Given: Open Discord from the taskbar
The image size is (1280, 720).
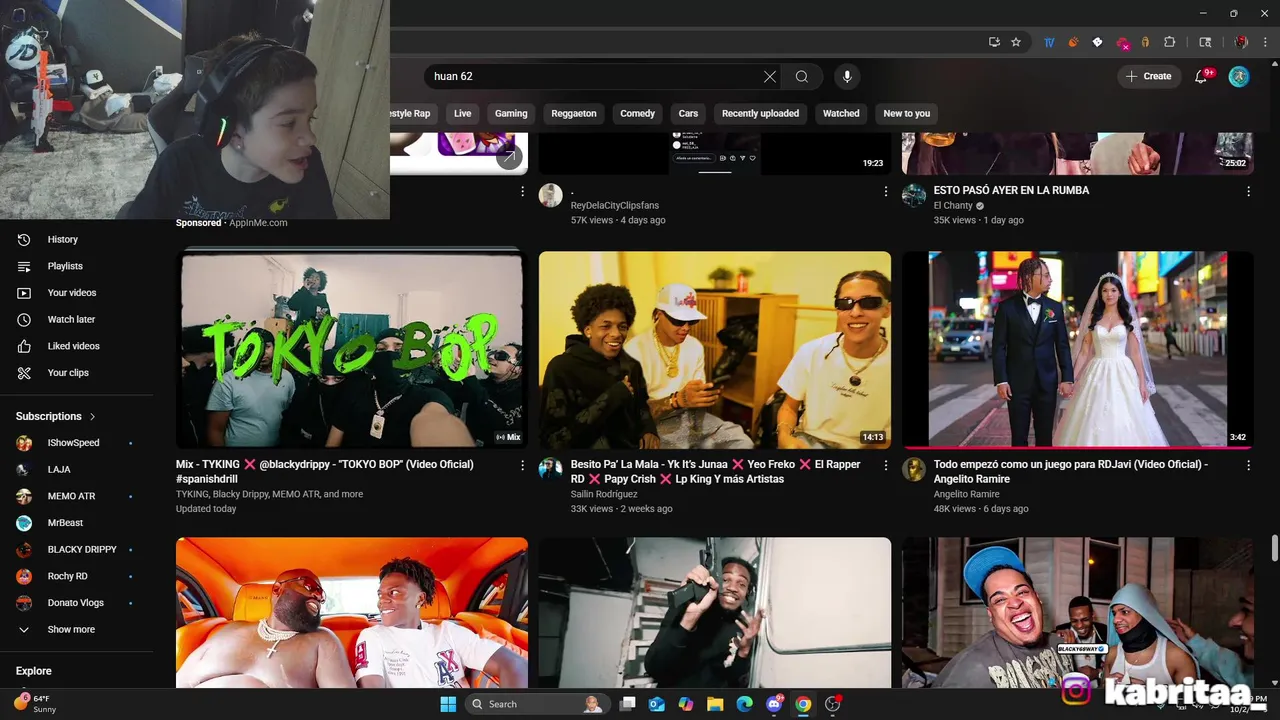Looking at the screenshot, I should (x=774, y=704).
